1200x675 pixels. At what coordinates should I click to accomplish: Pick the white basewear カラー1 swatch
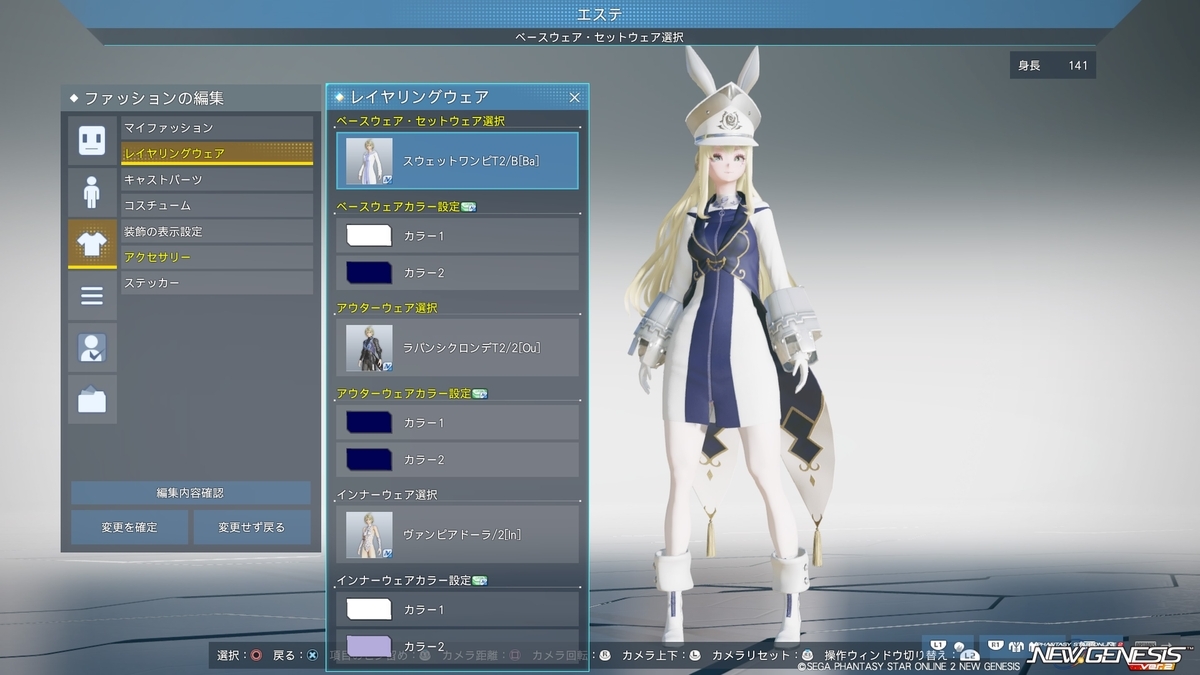tap(368, 236)
